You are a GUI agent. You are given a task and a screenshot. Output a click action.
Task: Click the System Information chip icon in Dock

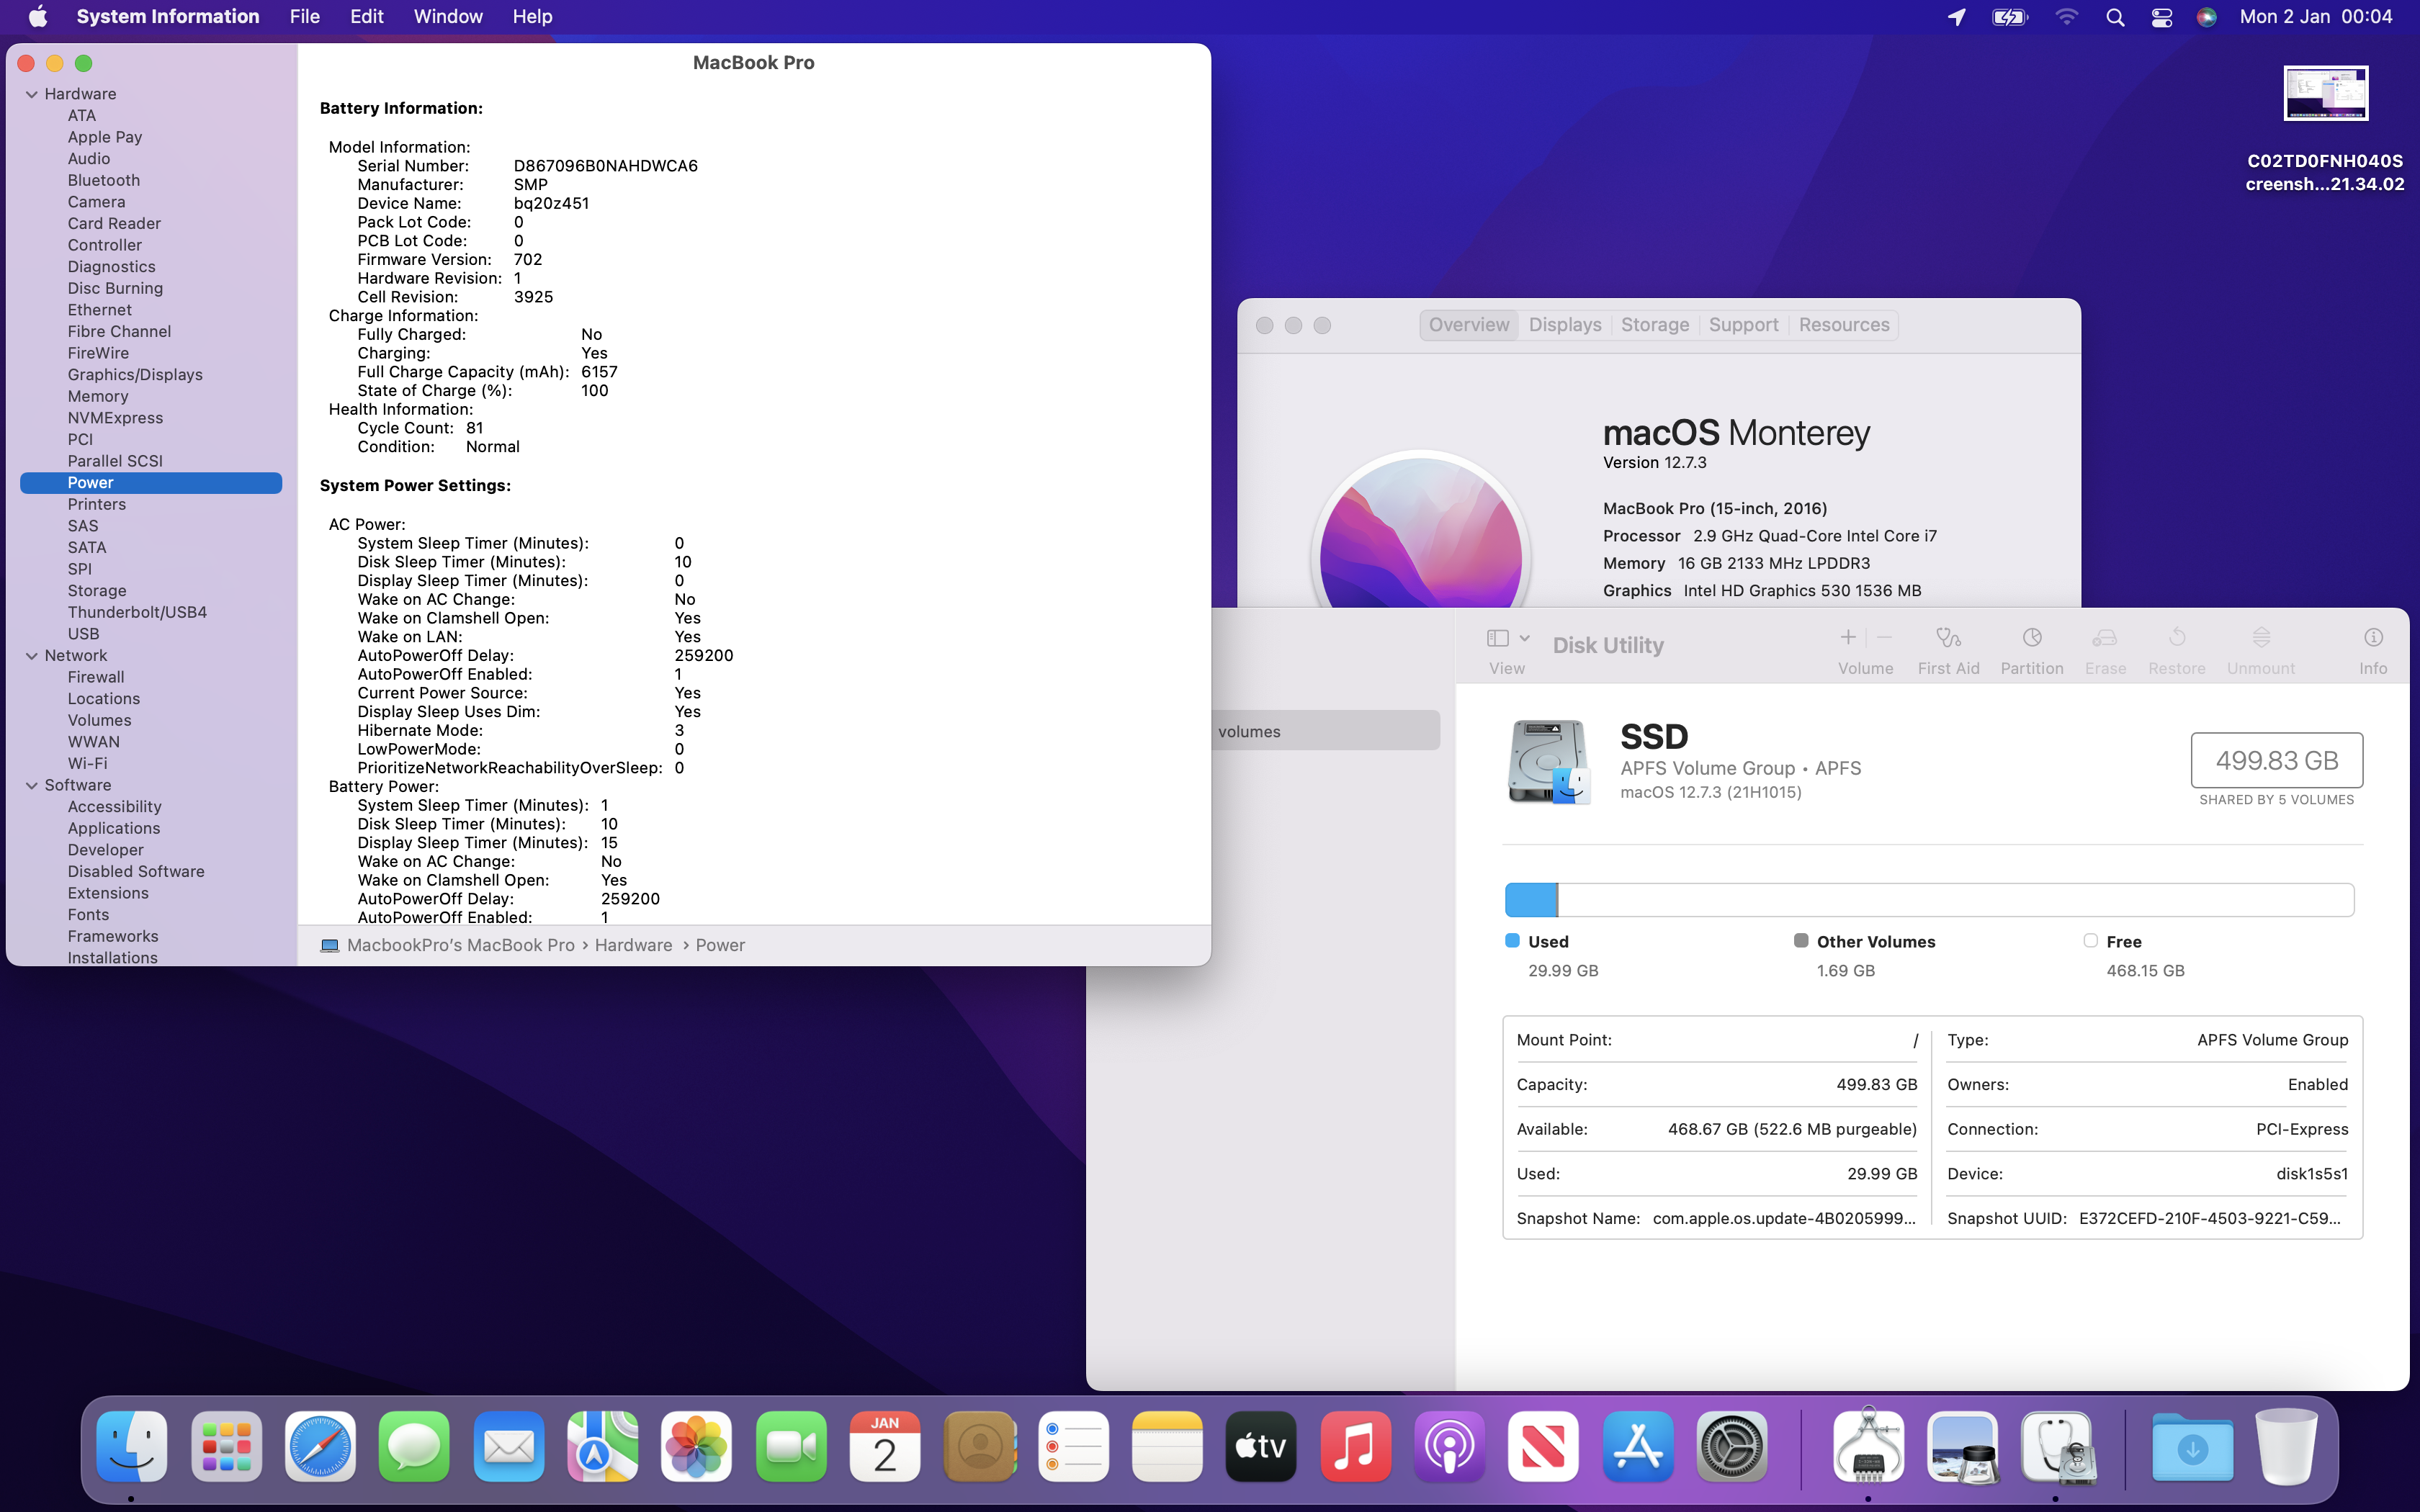click(1868, 1446)
